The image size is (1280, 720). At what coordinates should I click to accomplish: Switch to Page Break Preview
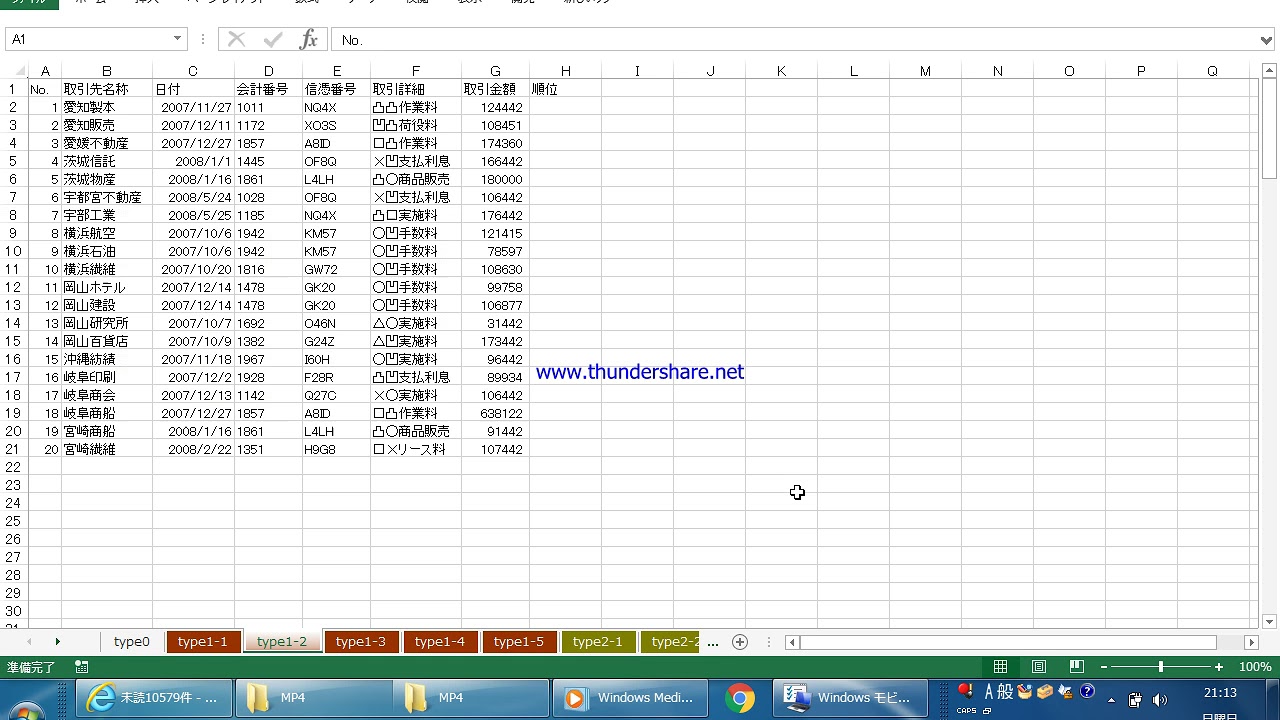coord(1076,667)
